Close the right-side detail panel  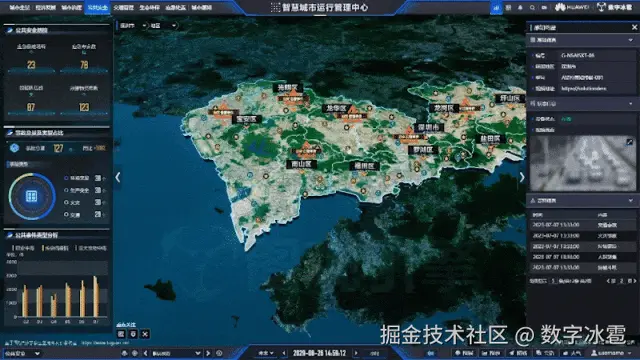634,27
